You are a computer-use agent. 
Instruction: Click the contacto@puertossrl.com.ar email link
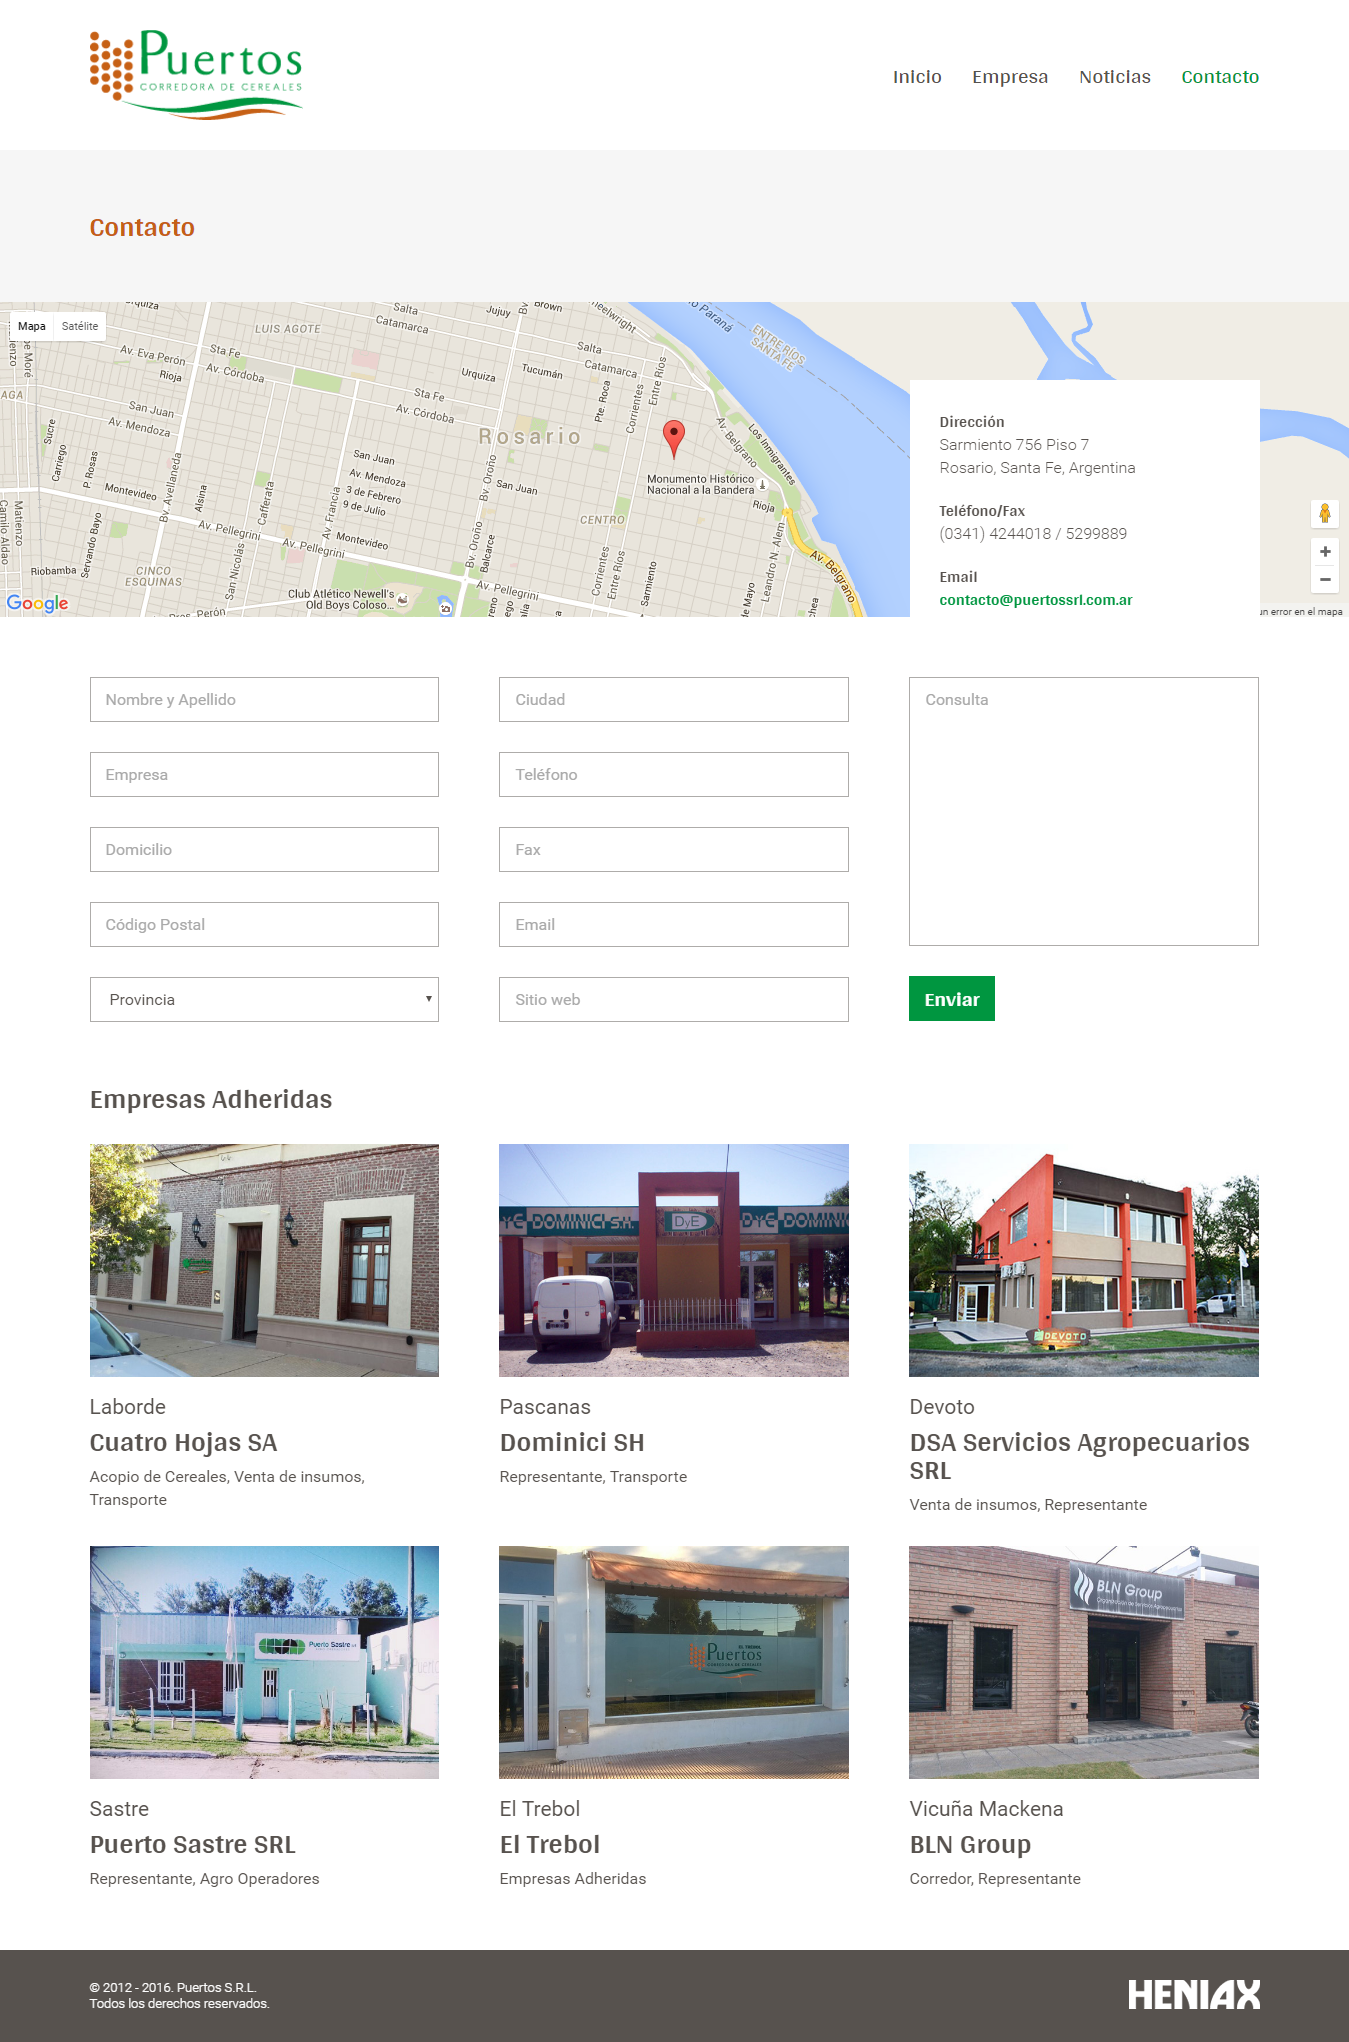click(1036, 600)
